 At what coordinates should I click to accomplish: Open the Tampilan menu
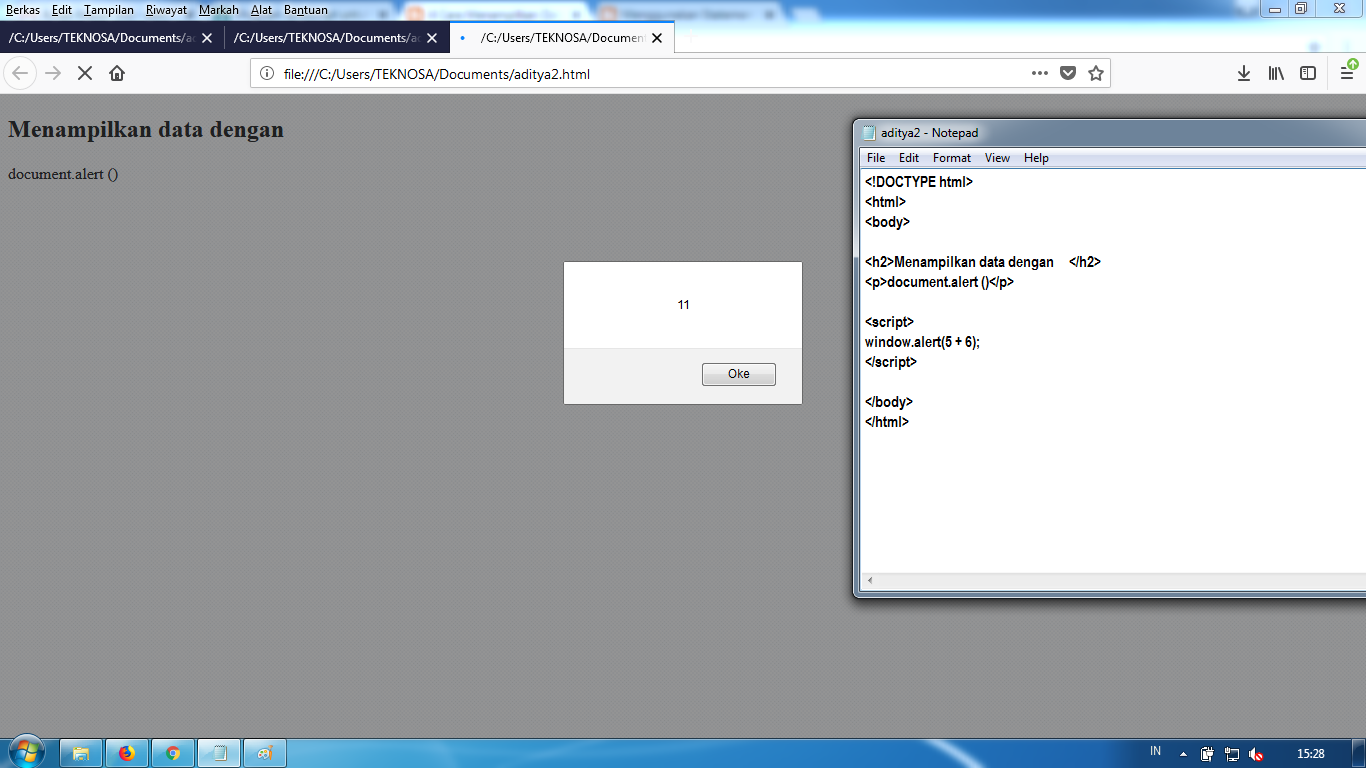point(109,10)
